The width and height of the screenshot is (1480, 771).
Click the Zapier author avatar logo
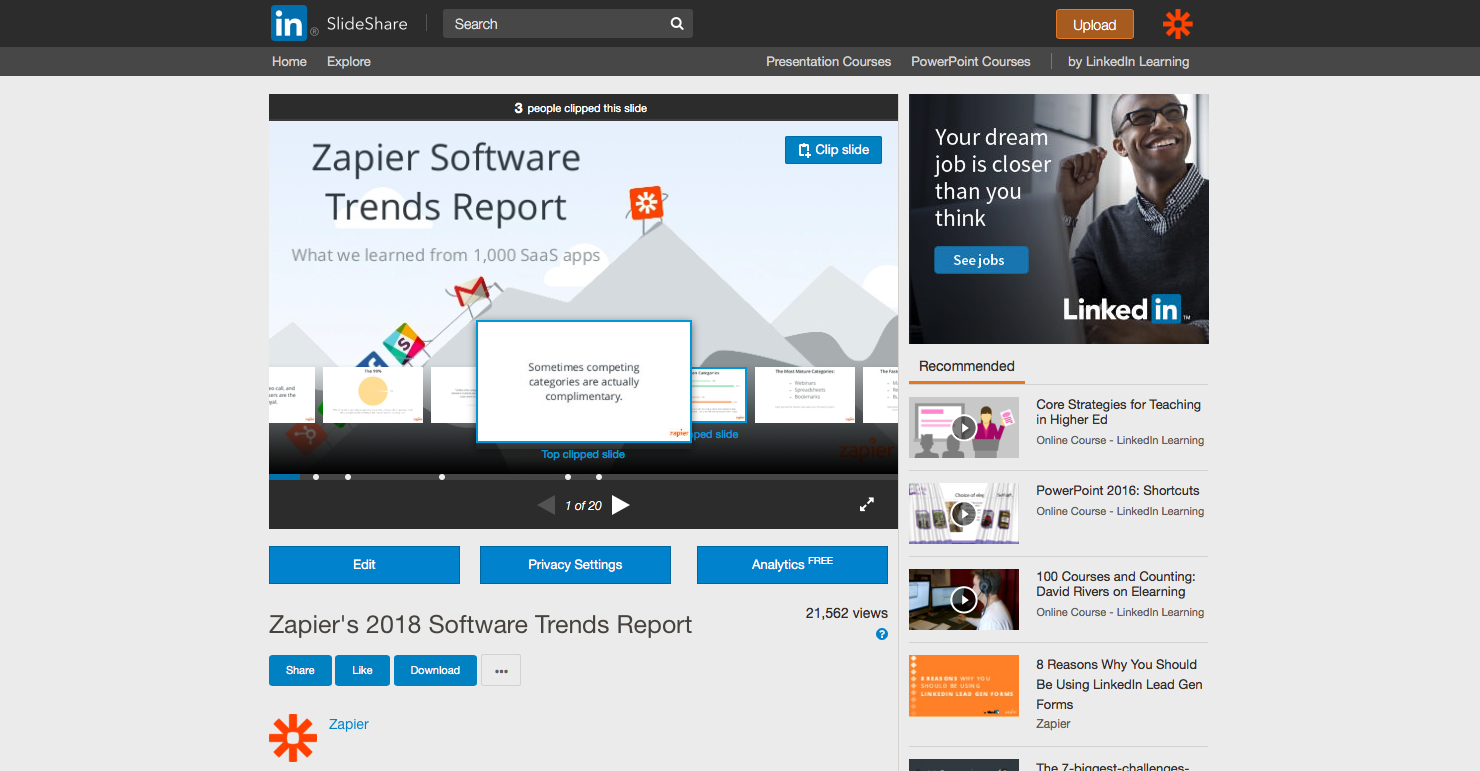[293, 738]
